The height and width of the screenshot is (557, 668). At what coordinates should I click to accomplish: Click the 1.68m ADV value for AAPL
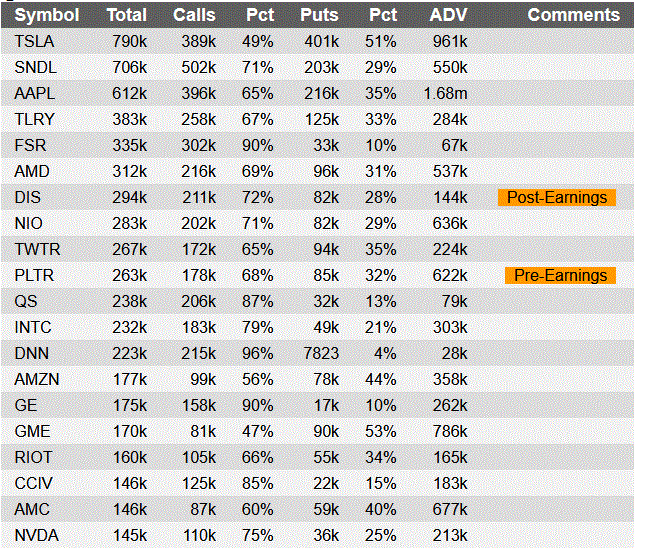[x=445, y=93]
